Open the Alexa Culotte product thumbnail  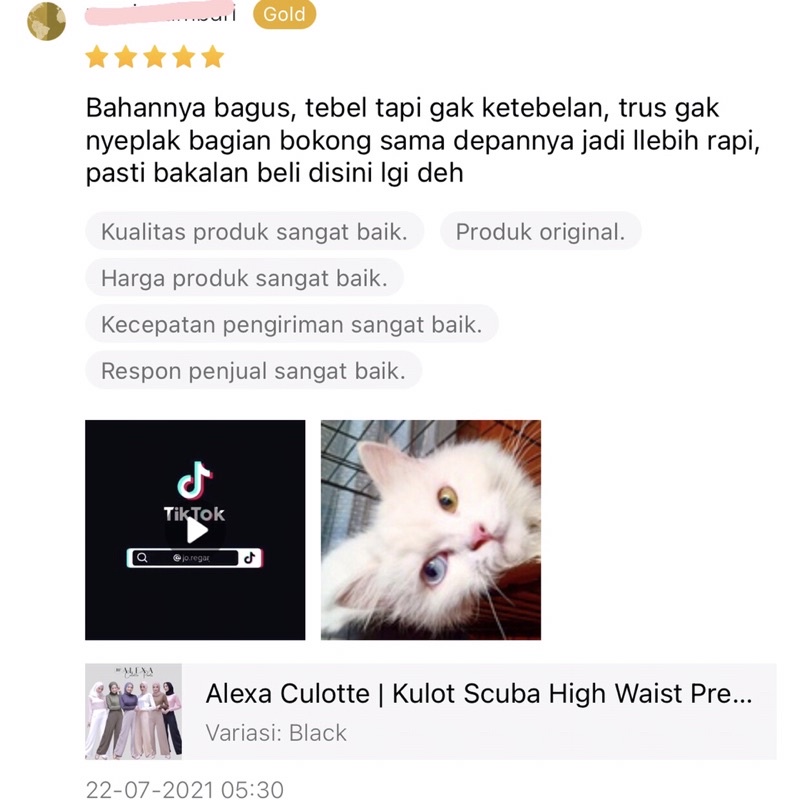[x=133, y=711]
